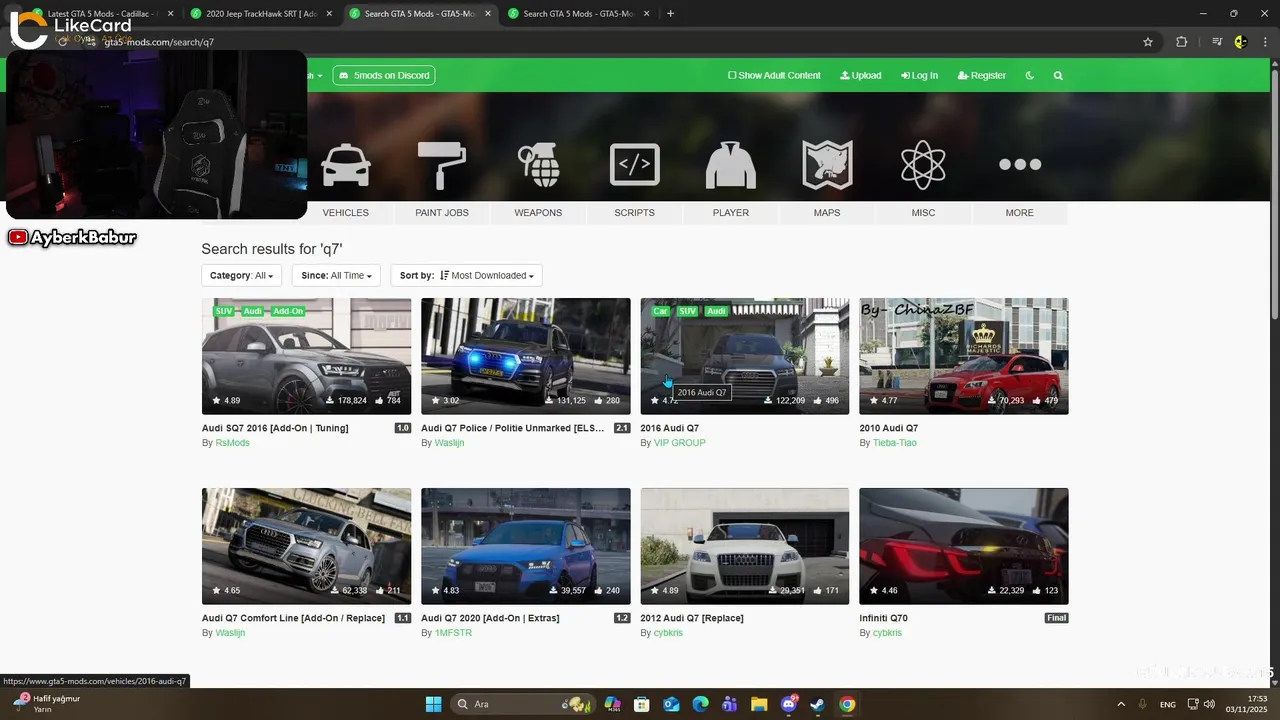Image resolution: width=1280 pixels, height=720 pixels.
Task: Toggle dark mode moon icon
Action: point(1030,75)
